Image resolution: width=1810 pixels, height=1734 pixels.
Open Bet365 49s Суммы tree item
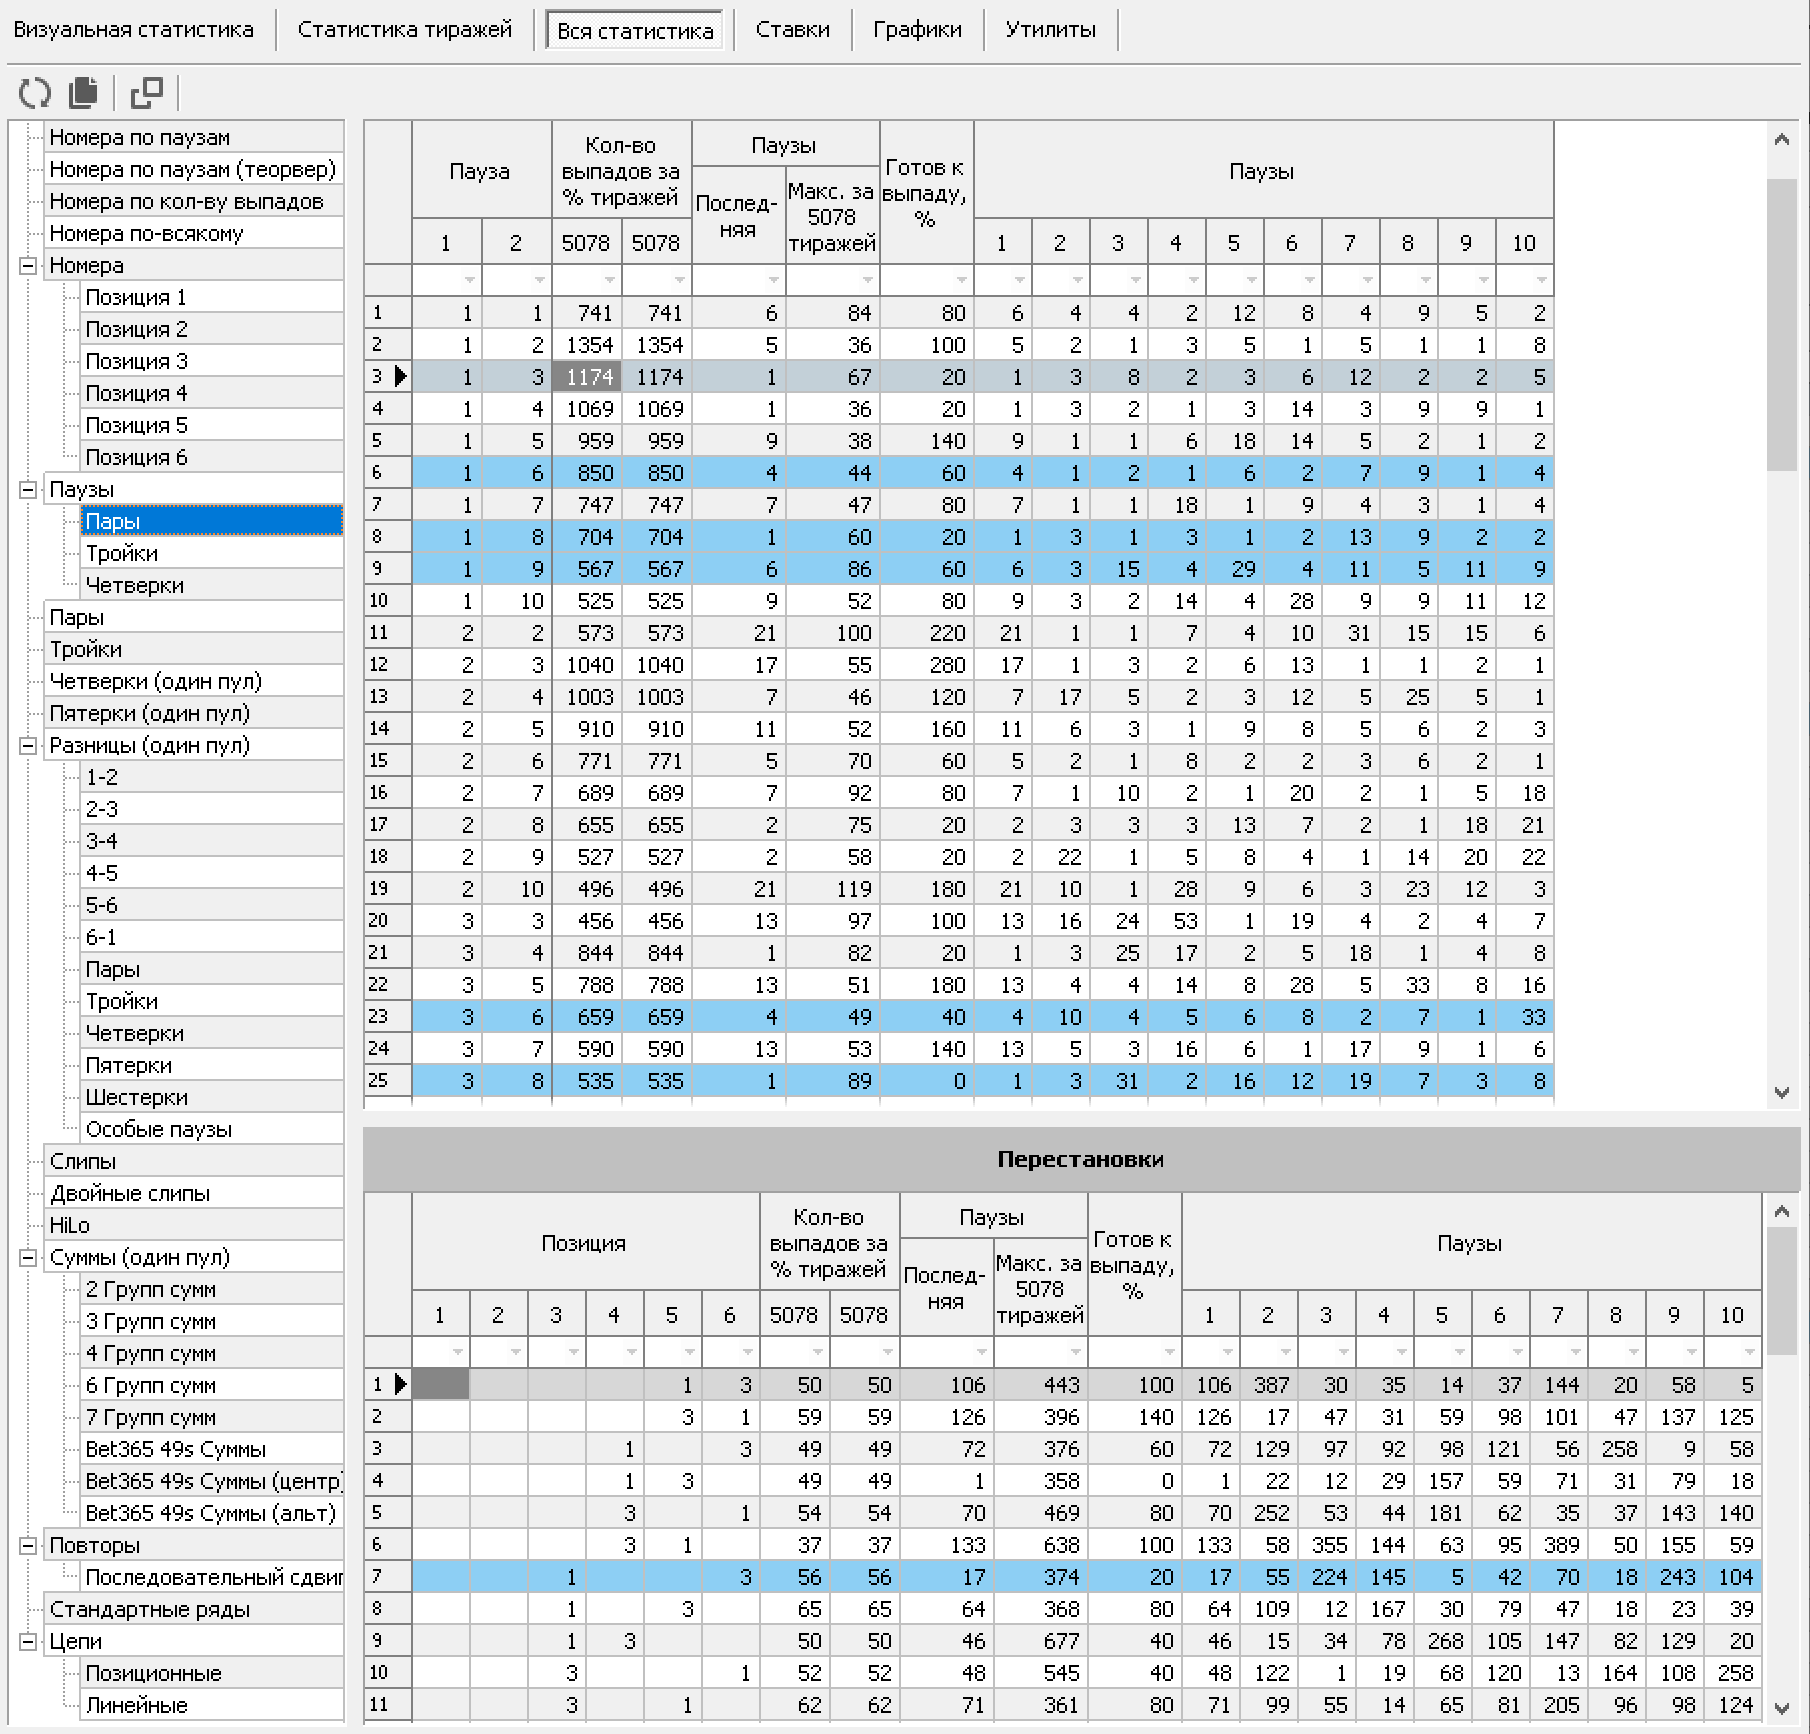click(175, 1450)
